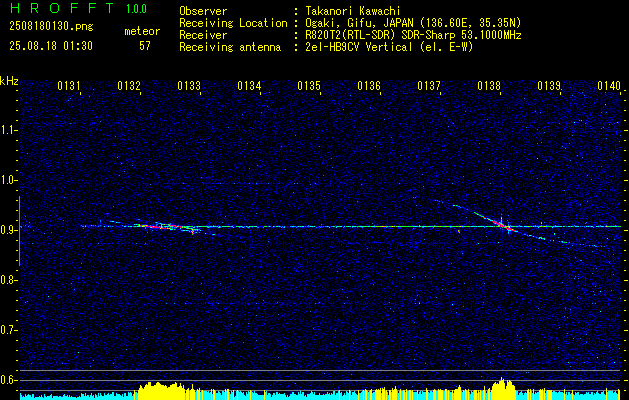The image size is (629, 400).
Task: Click the 0135 time marker
Action: [x=309, y=86]
